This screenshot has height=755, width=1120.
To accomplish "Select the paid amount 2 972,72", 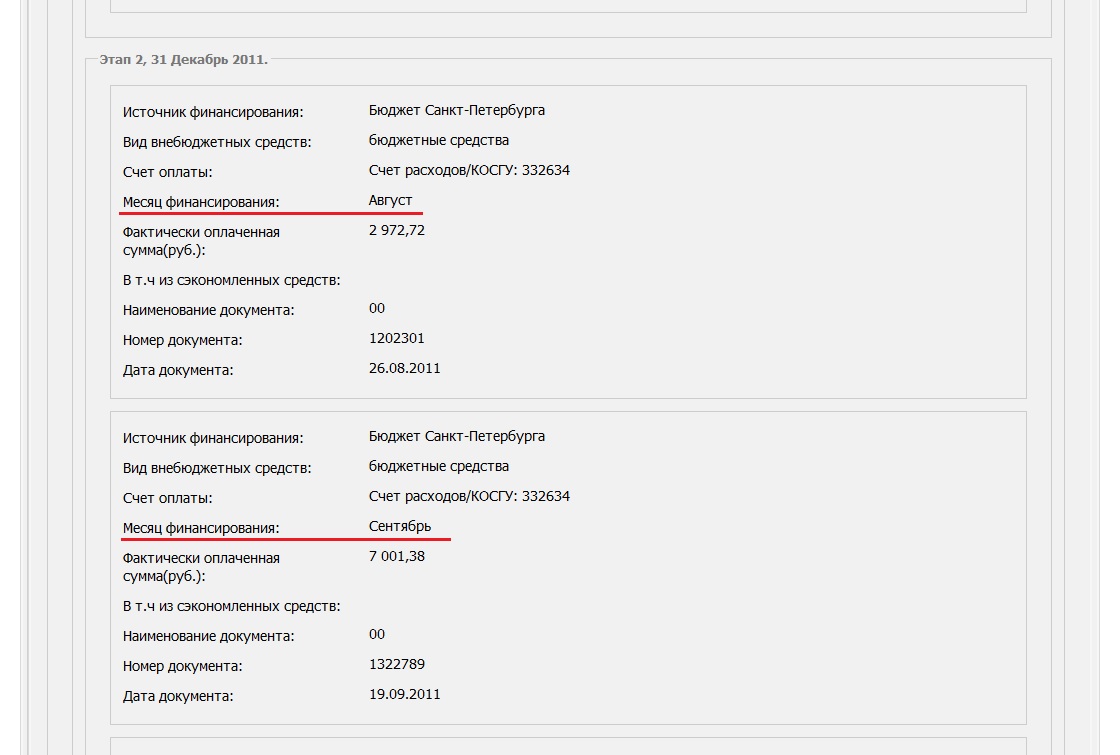I will tap(397, 231).
